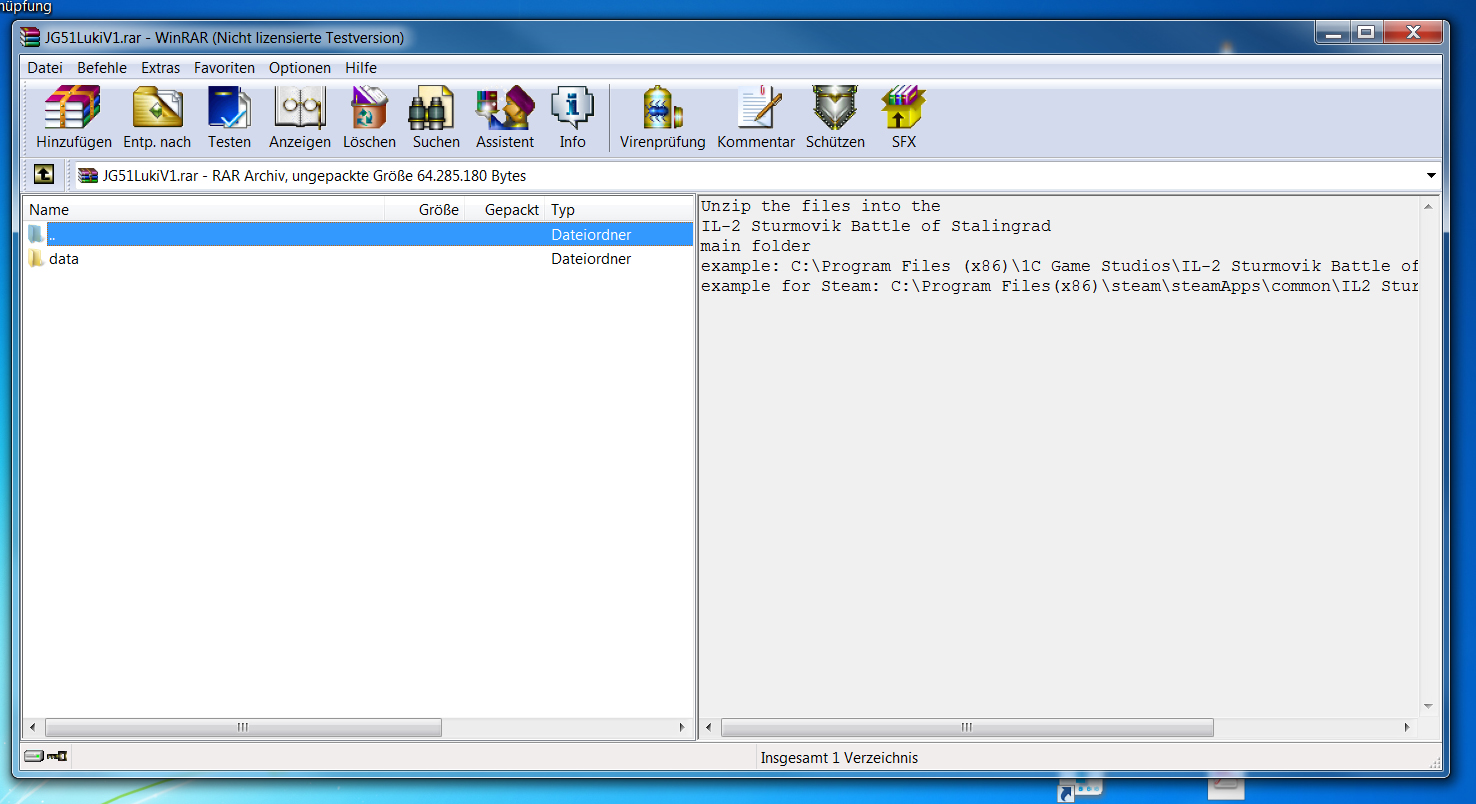
Task: Open the Hilfe menu
Action: coord(361,68)
